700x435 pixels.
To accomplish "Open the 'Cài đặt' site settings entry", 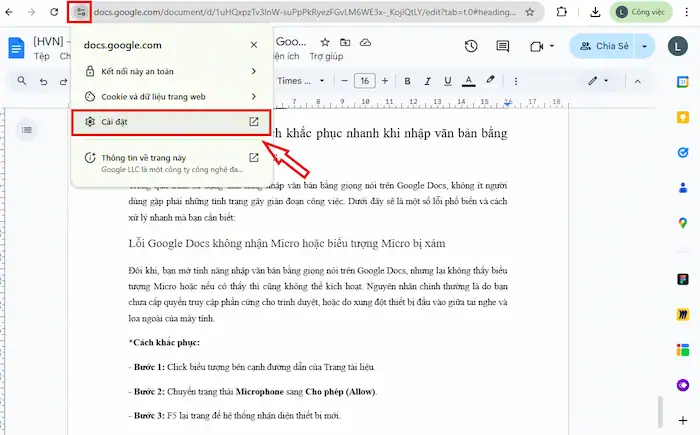I will point(170,122).
